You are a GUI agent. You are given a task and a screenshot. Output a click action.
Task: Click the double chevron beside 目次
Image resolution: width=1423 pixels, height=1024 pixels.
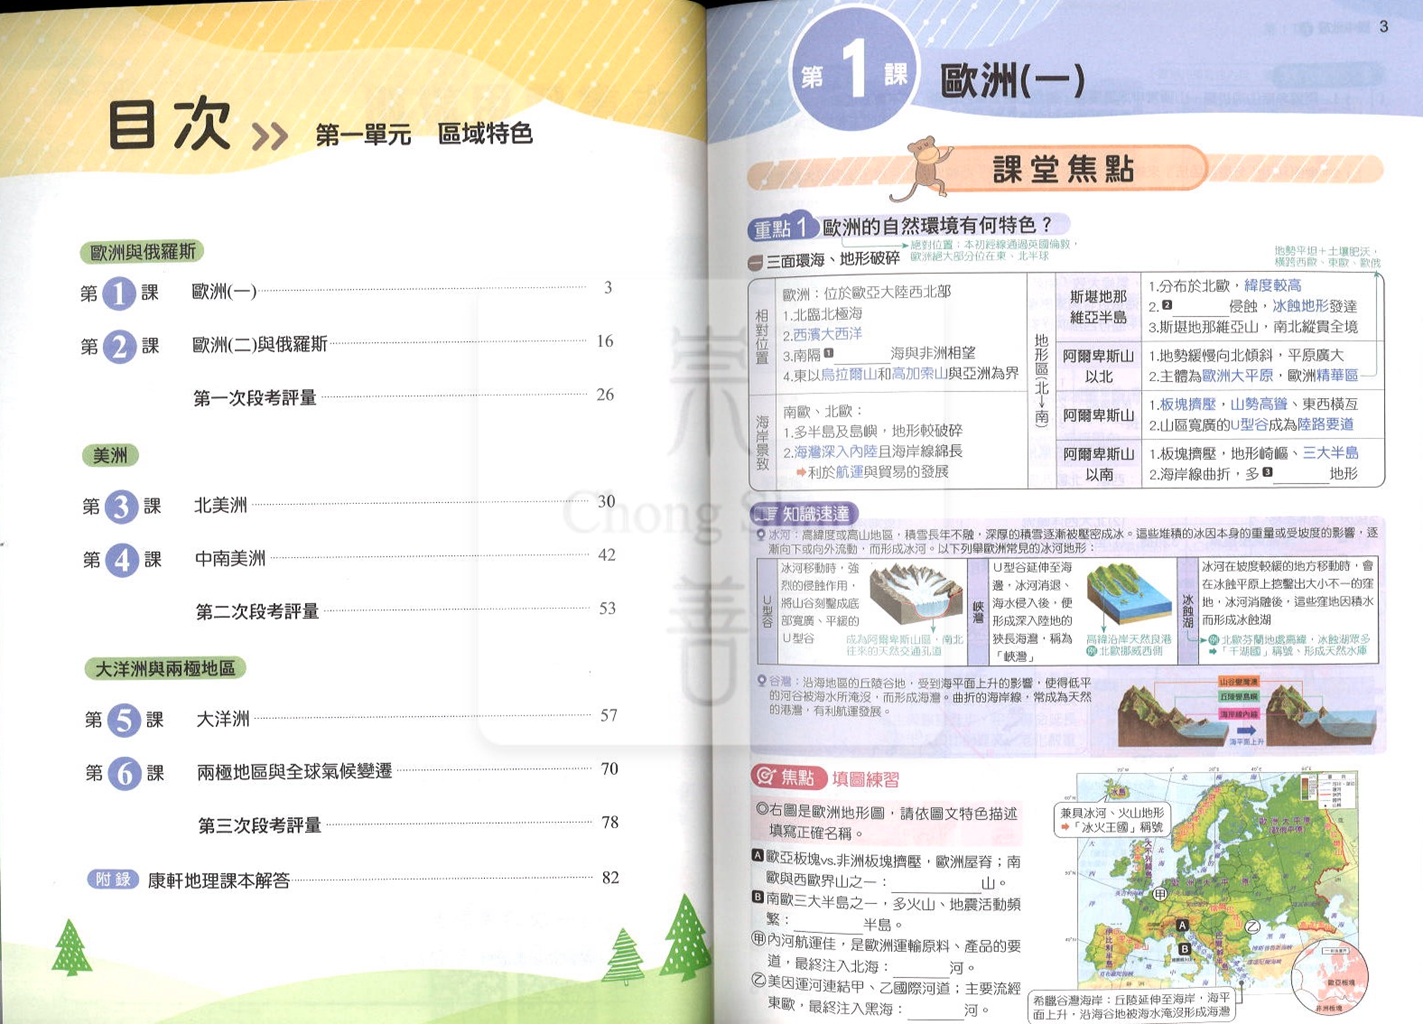click(270, 136)
